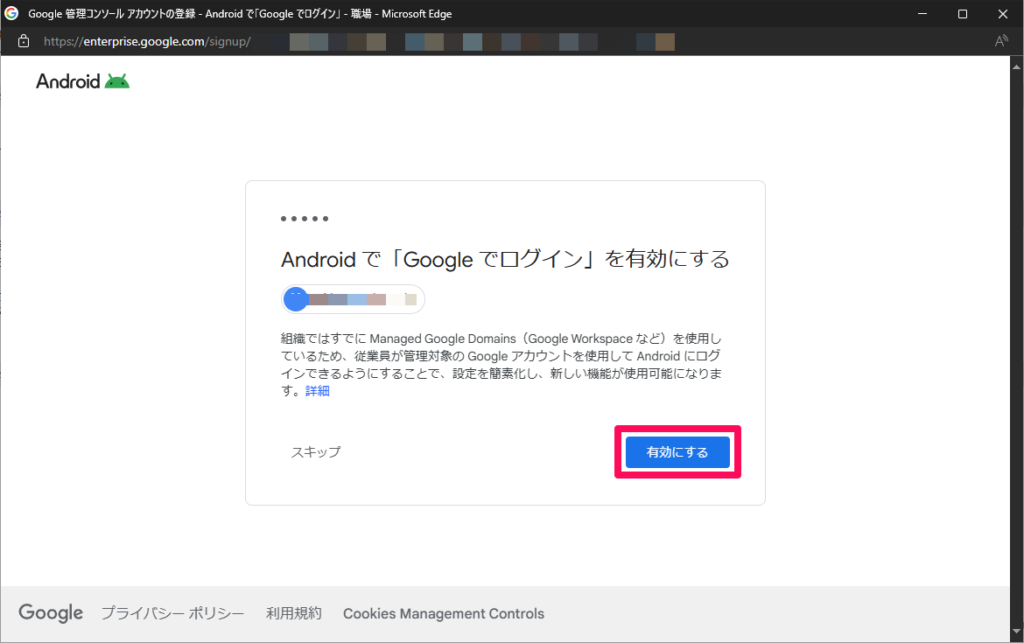The height and width of the screenshot is (643, 1024).
Task: Click the enterprise.google.com address bar URL
Action: tap(147, 42)
